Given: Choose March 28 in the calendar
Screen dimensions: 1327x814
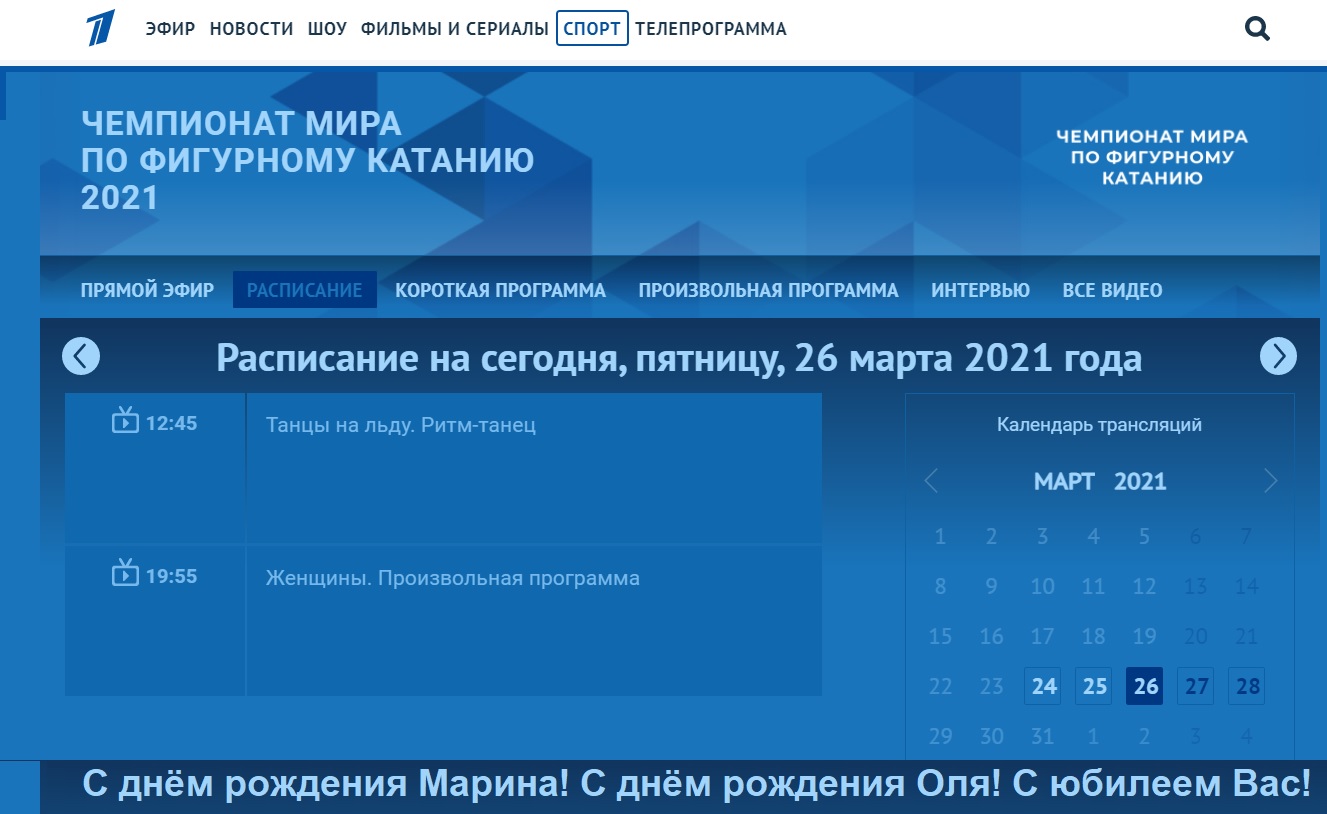Looking at the screenshot, I should [x=1247, y=686].
